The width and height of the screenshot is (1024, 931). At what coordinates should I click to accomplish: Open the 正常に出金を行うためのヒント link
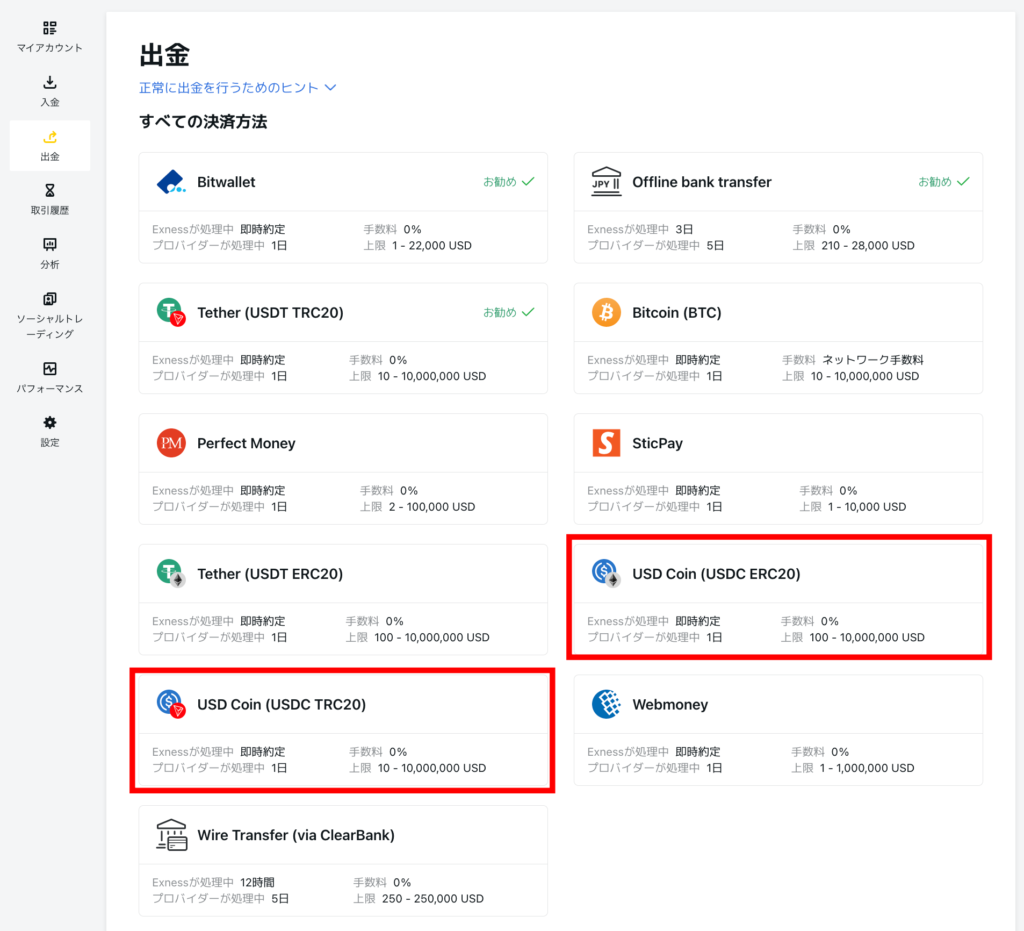pyautogui.click(x=229, y=87)
